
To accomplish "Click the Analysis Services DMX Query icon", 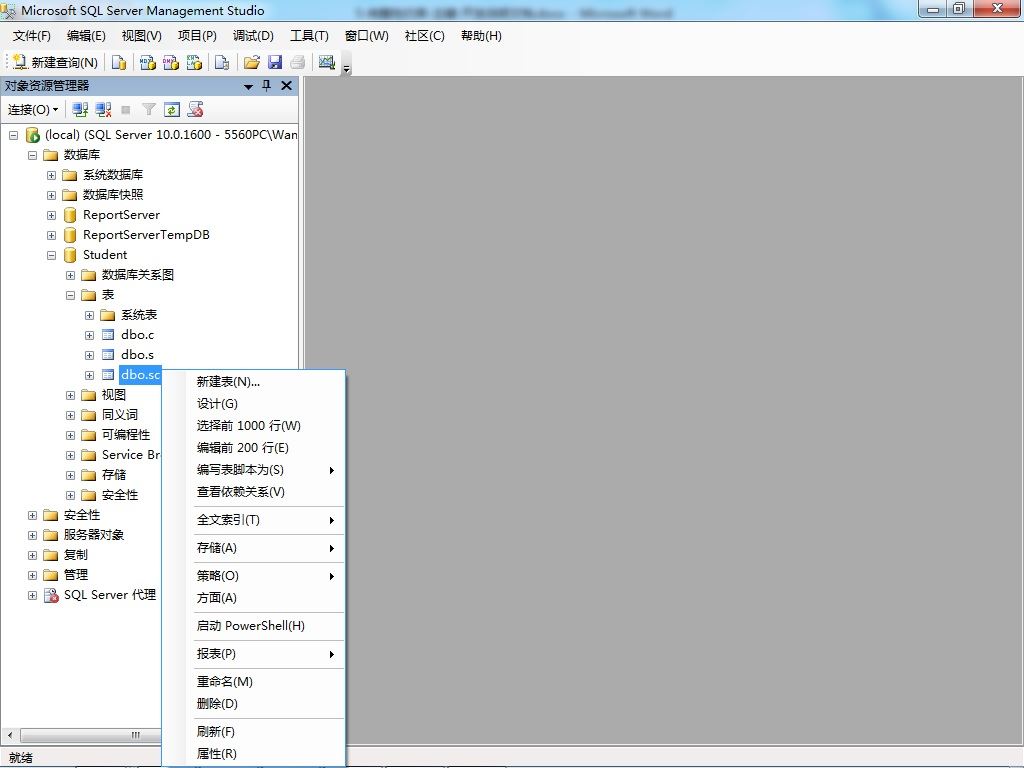I will [x=170, y=63].
